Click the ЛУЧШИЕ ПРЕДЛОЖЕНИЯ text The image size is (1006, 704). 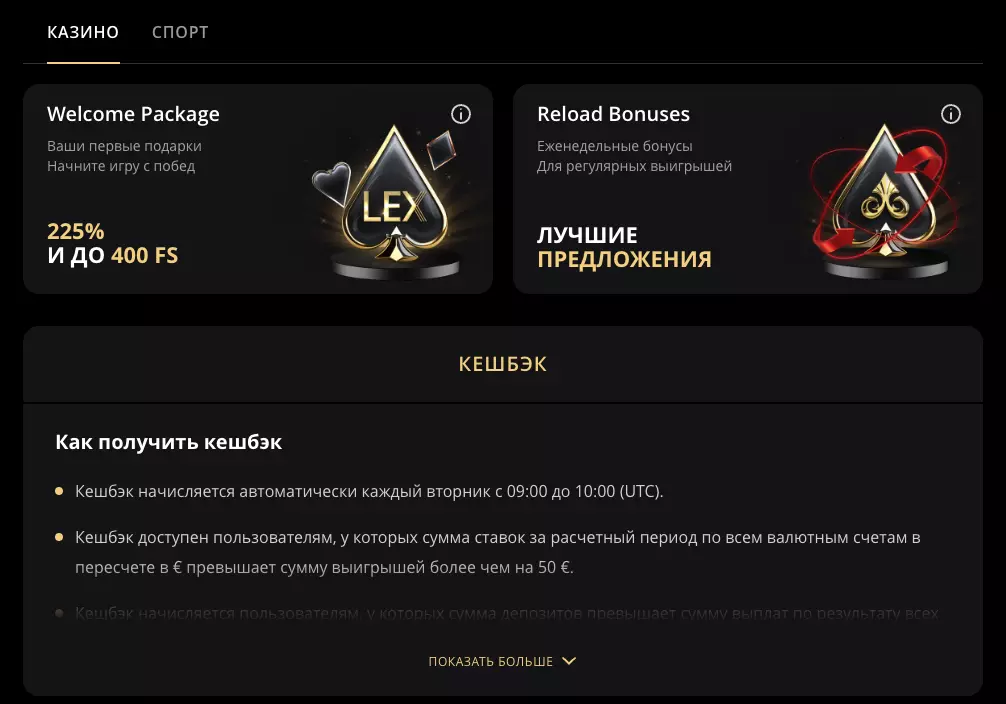[623, 247]
